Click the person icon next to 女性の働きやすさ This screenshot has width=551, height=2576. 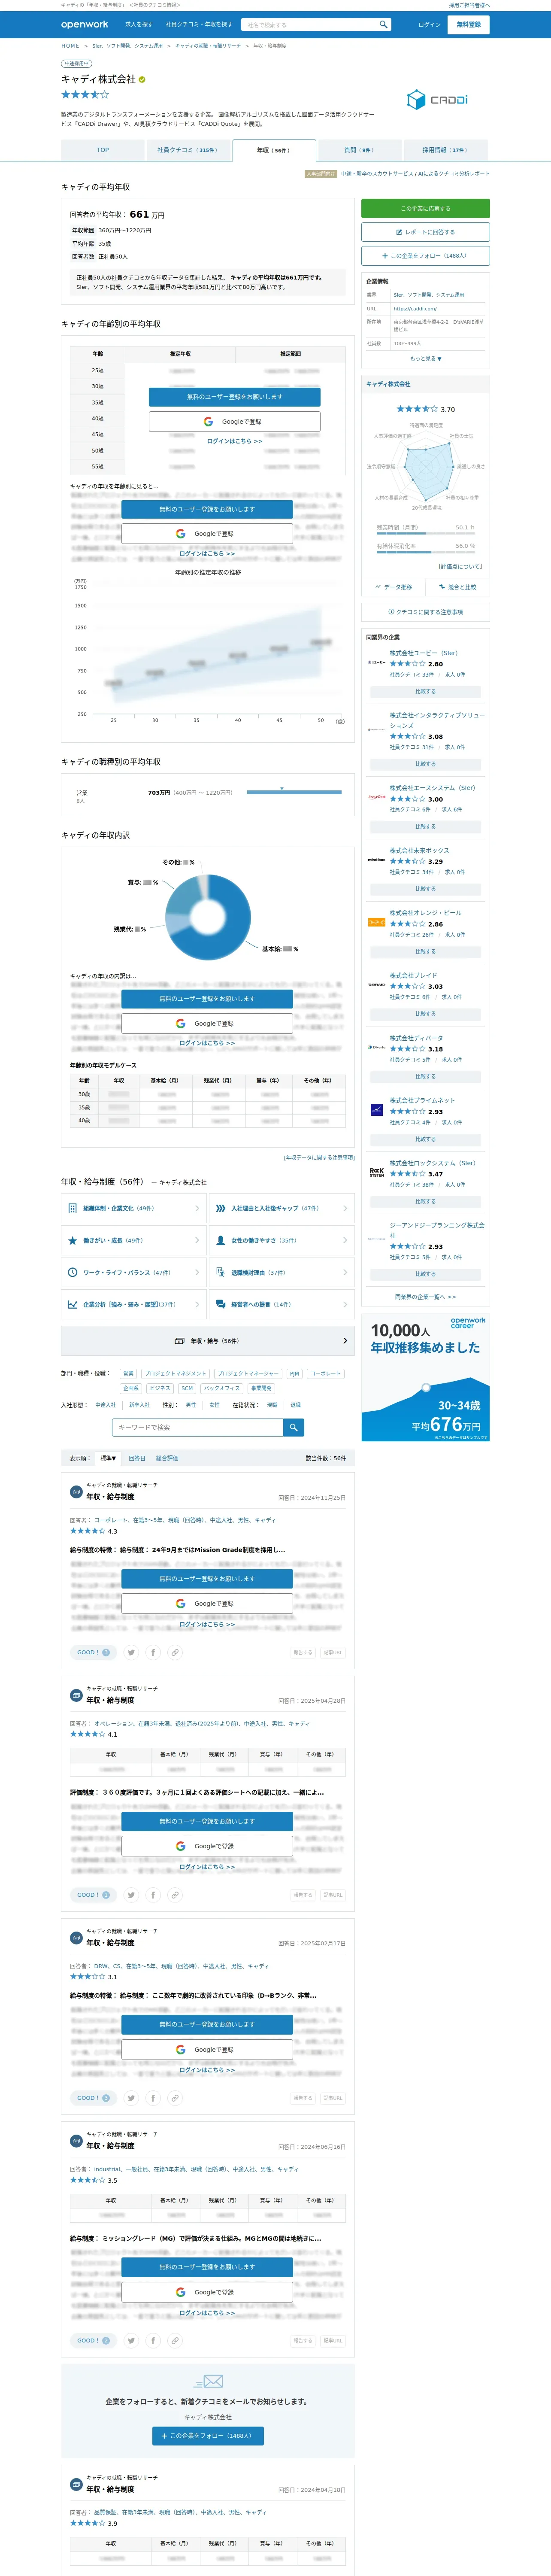click(x=220, y=1240)
